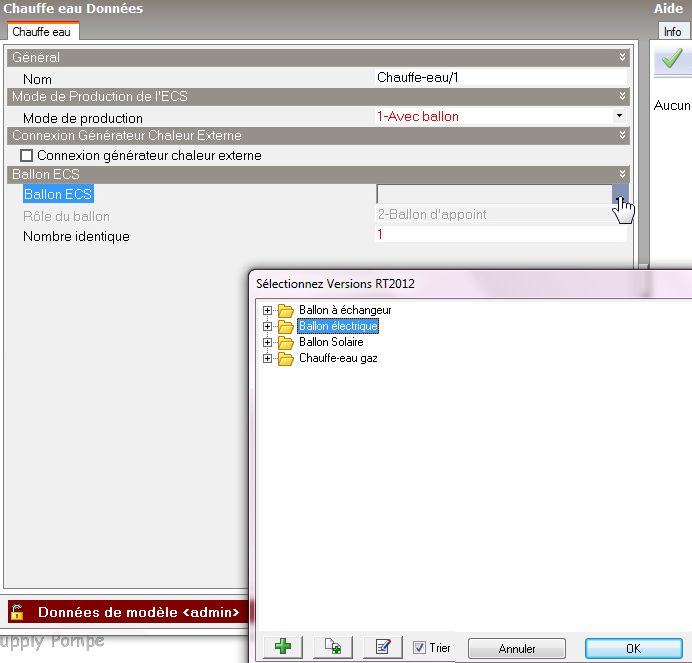The width and height of the screenshot is (692, 663).
Task: Click the green checkmark validation icon
Action: 672,60
